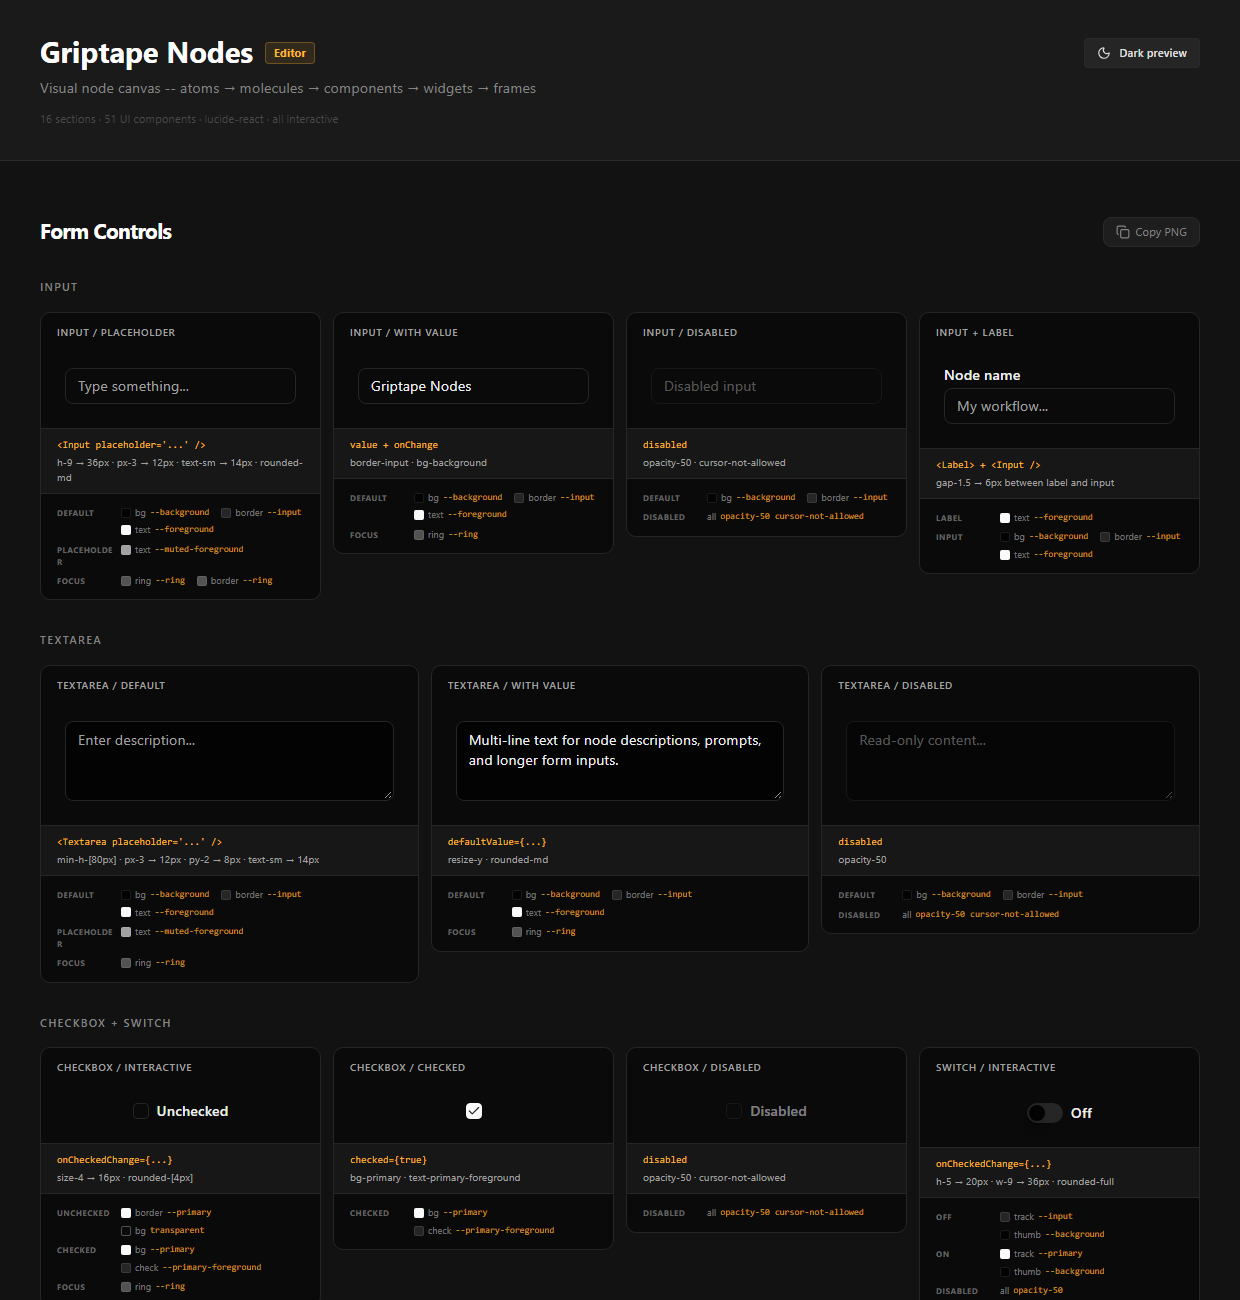
Task: Click the '<Label> + <Input />' code snippet
Action: pyautogui.click(x=988, y=465)
